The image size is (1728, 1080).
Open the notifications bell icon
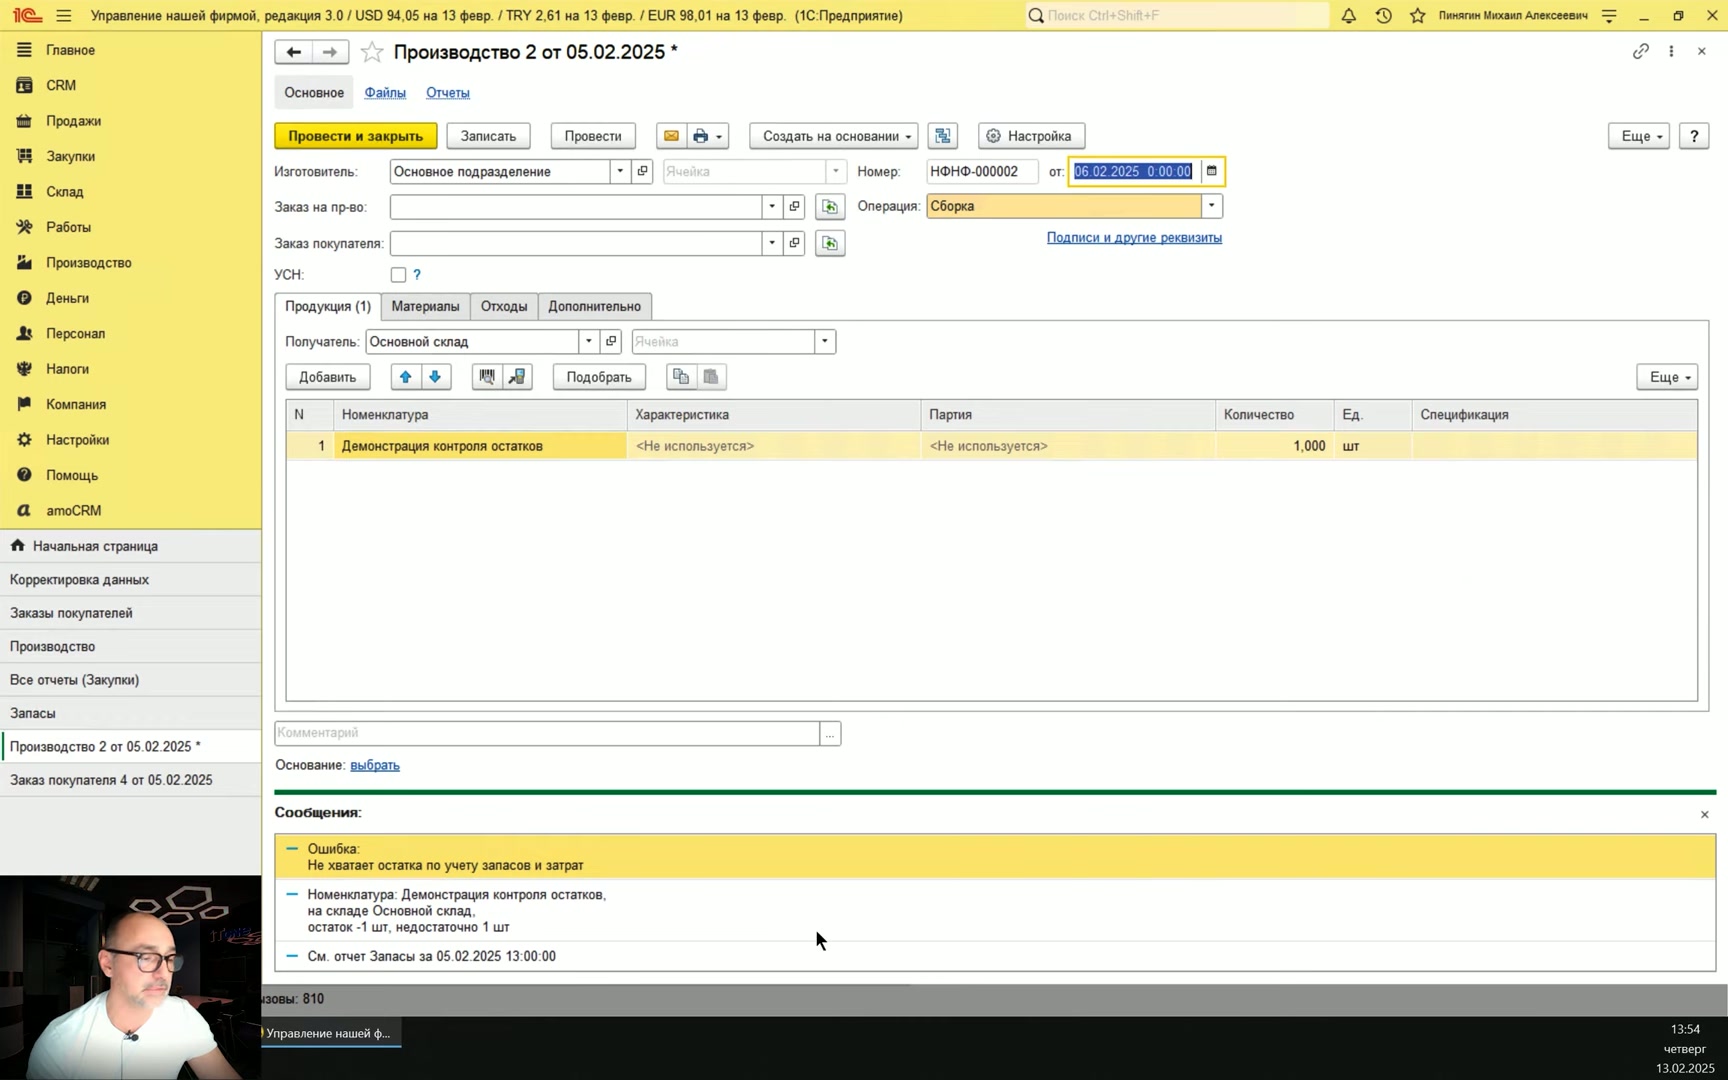coord(1349,16)
